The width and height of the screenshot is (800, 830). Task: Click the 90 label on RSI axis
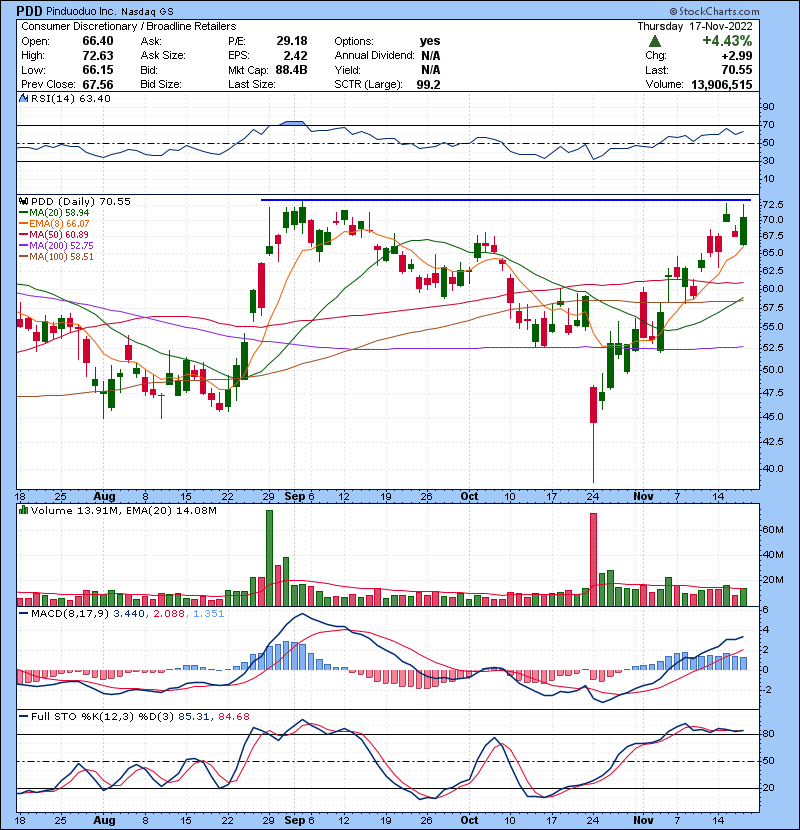pyautogui.click(x=768, y=107)
